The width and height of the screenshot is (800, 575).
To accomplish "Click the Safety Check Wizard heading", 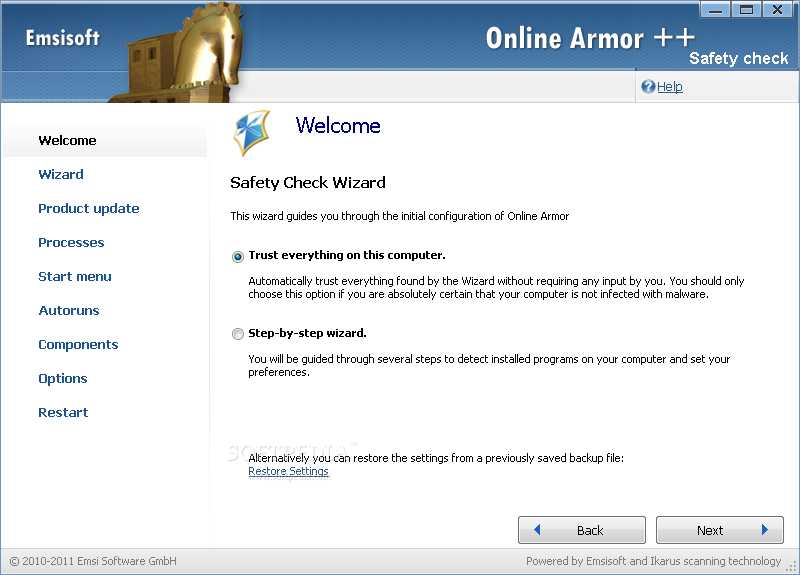I will [x=308, y=183].
